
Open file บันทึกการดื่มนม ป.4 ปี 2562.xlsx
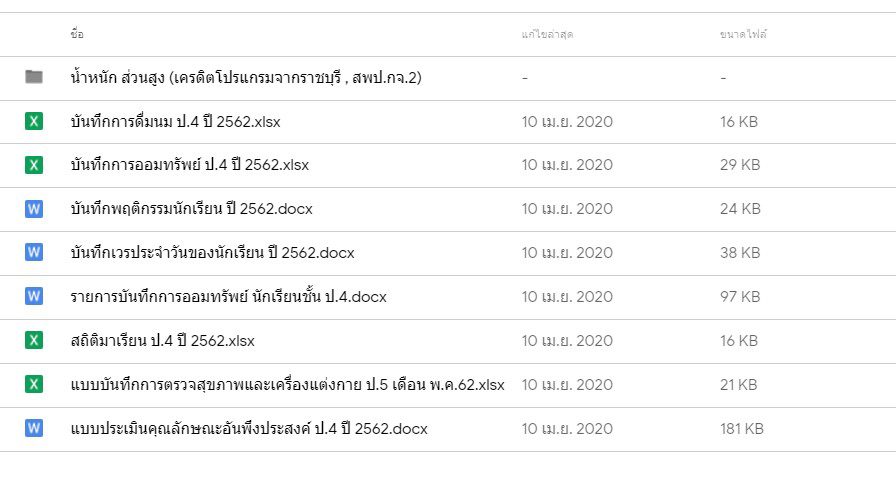pos(175,122)
